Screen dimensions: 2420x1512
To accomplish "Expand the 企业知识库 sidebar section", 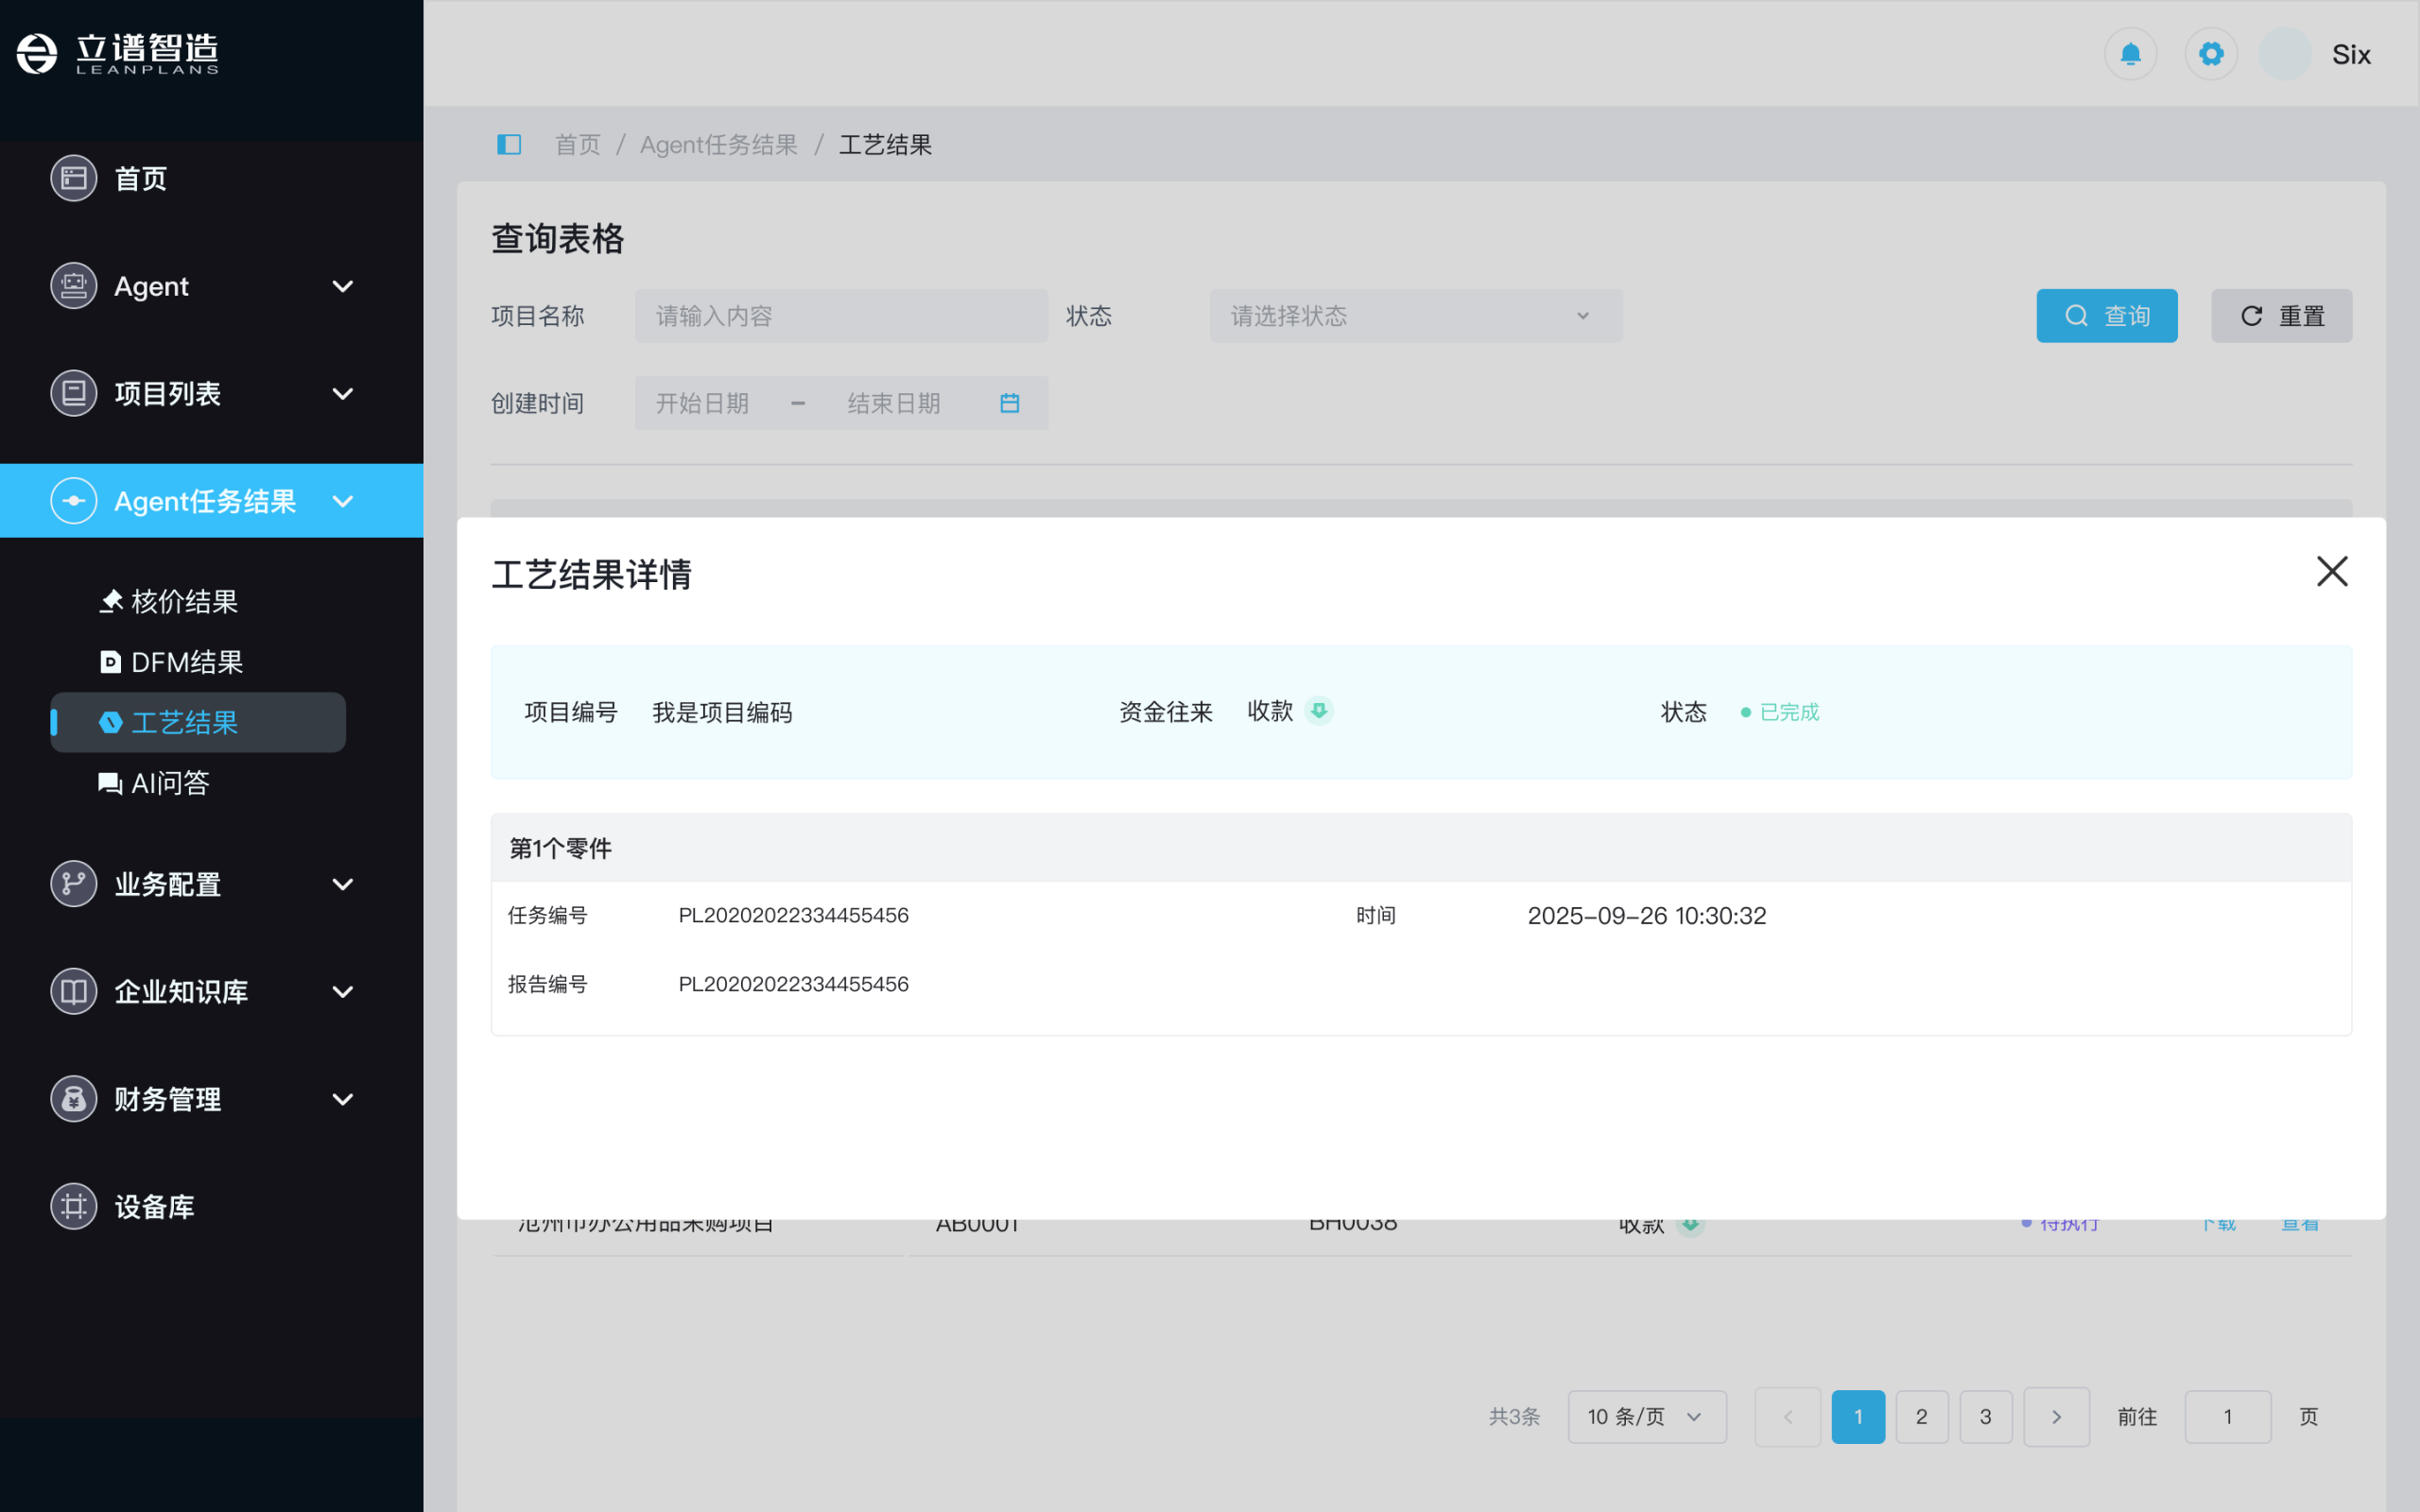I will click(343, 991).
